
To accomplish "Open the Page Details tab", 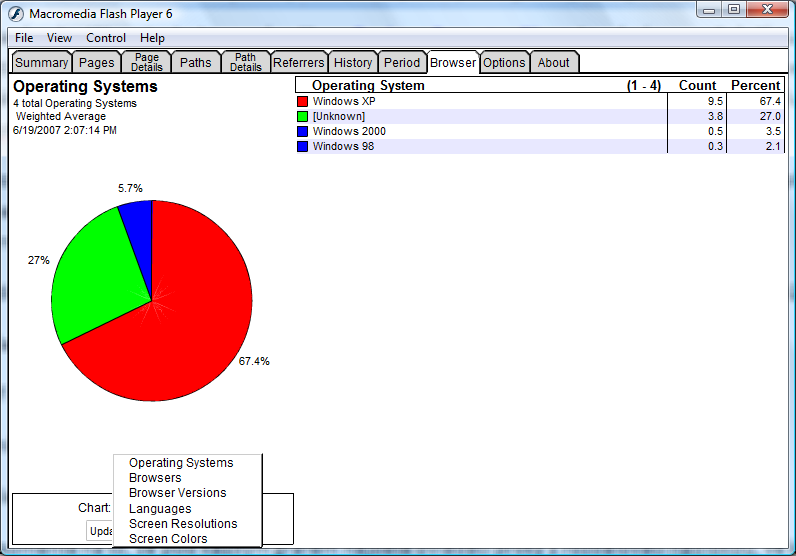I will click(x=147, y=62).
